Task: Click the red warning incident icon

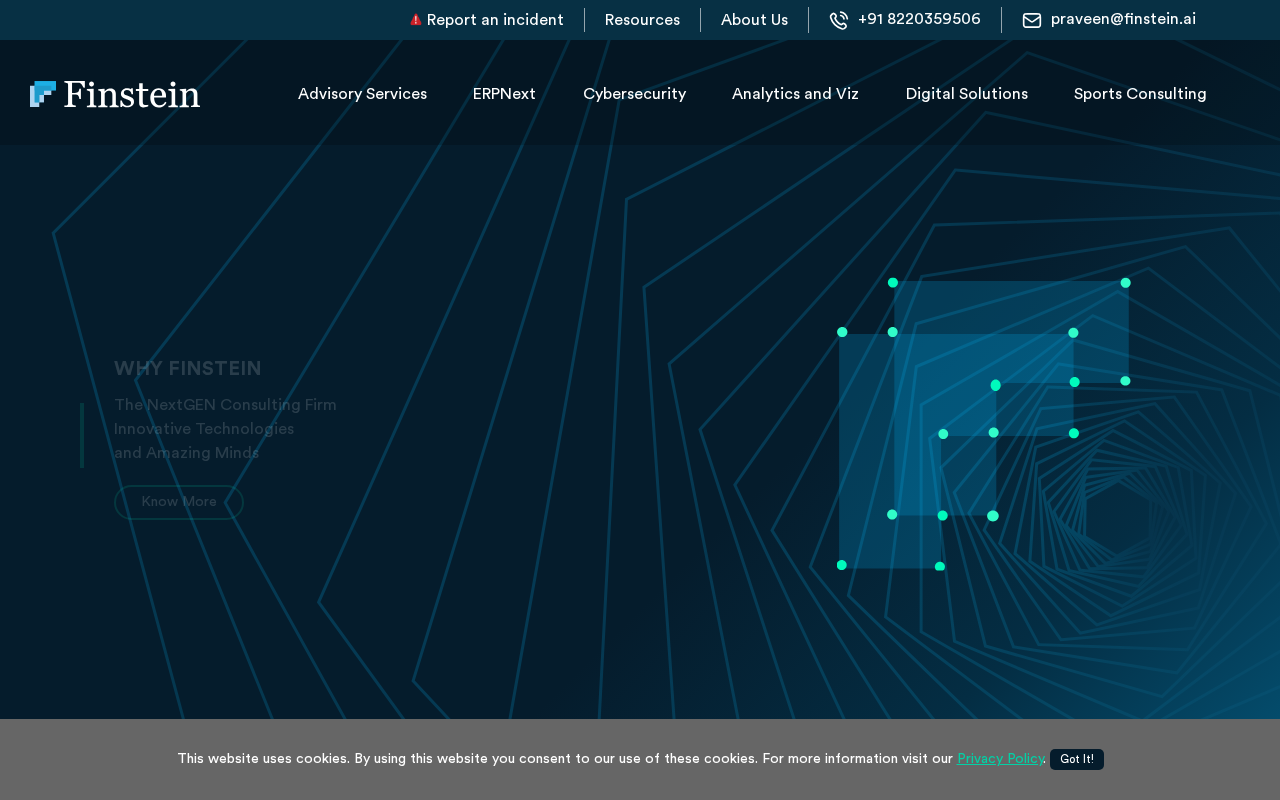Action: coord(416,20)
